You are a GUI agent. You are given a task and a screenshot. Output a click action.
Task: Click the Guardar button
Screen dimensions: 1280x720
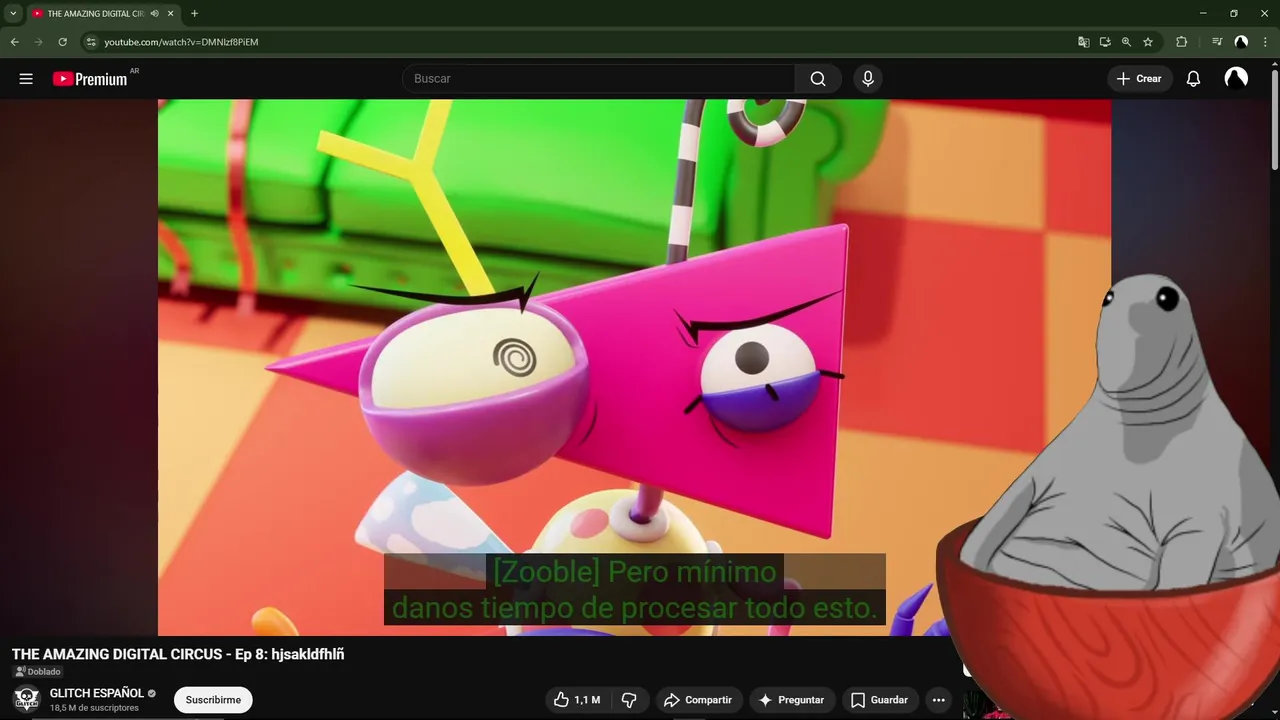click(x=879, y=700)
